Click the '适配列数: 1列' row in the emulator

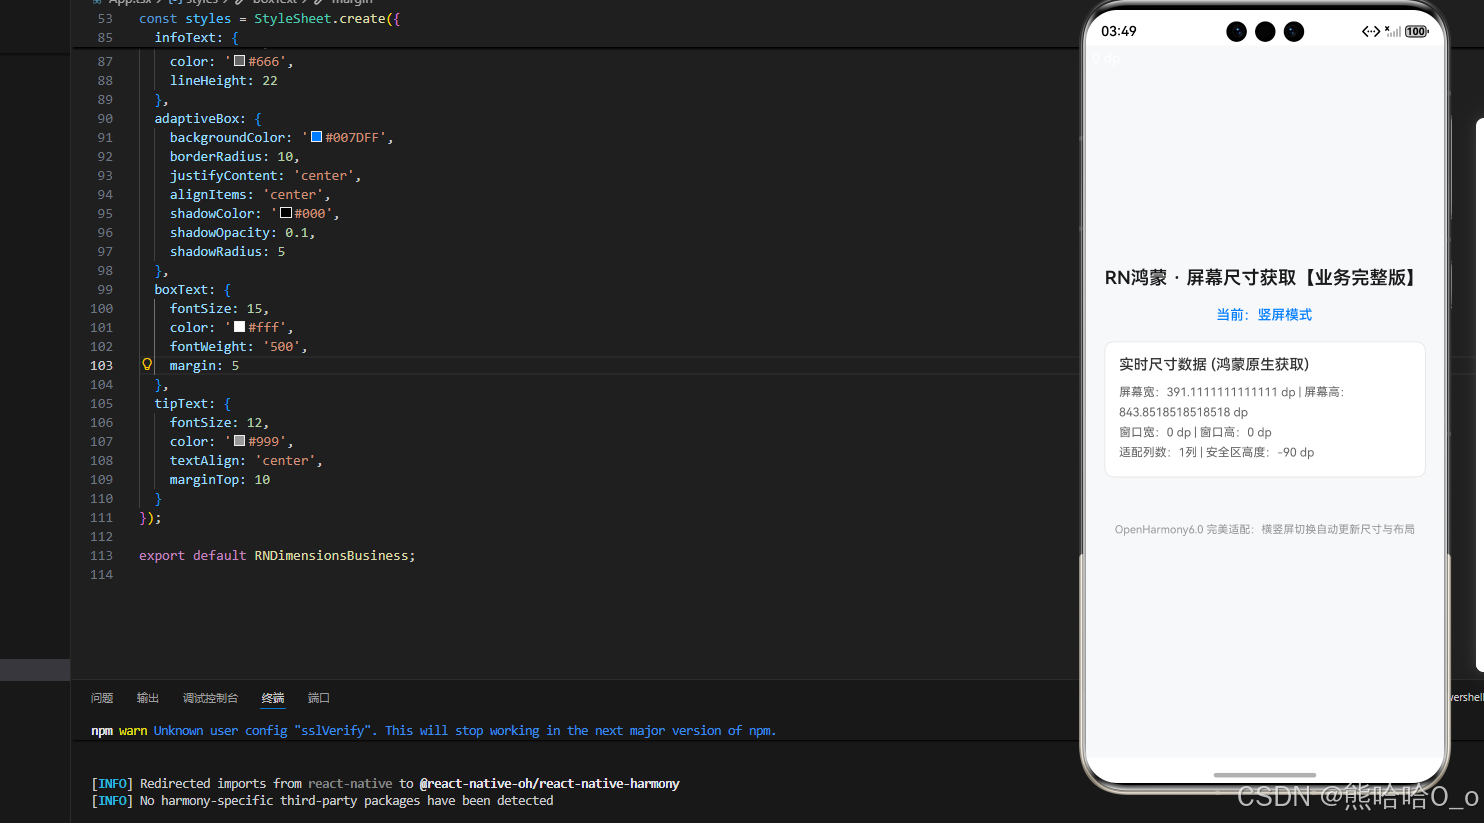point(1216,452)
